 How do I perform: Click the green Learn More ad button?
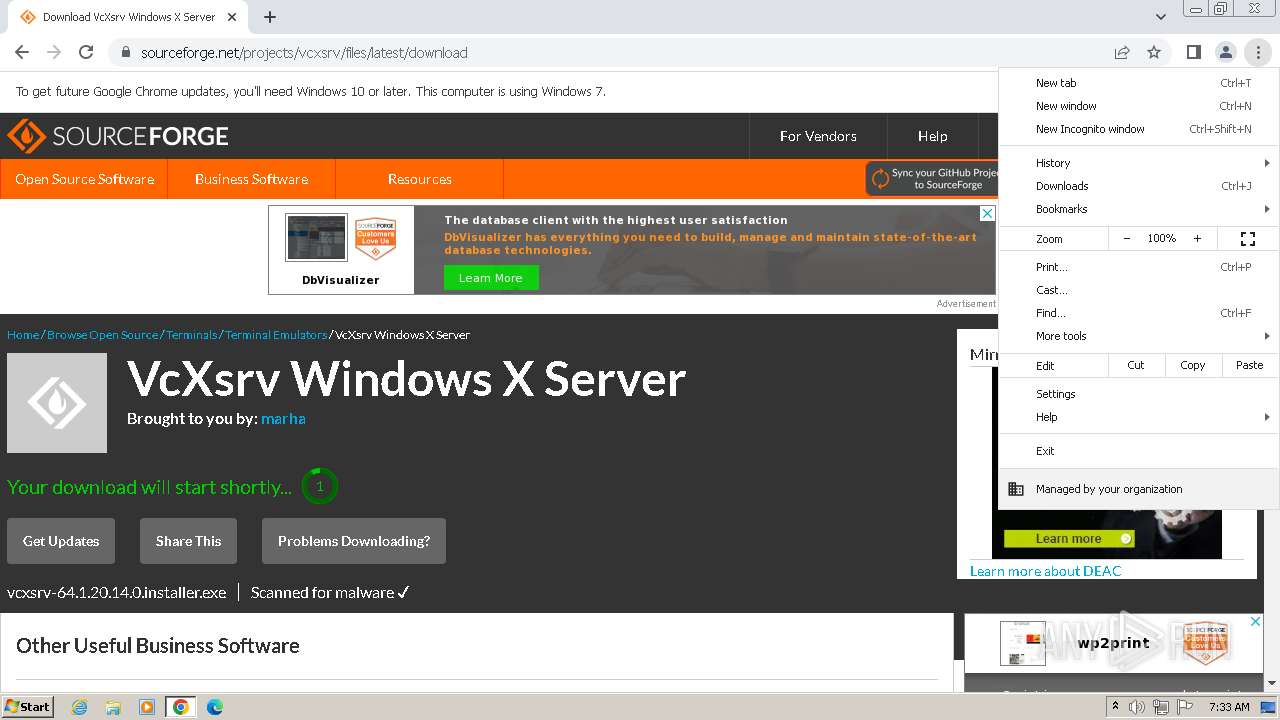[491, 278]
